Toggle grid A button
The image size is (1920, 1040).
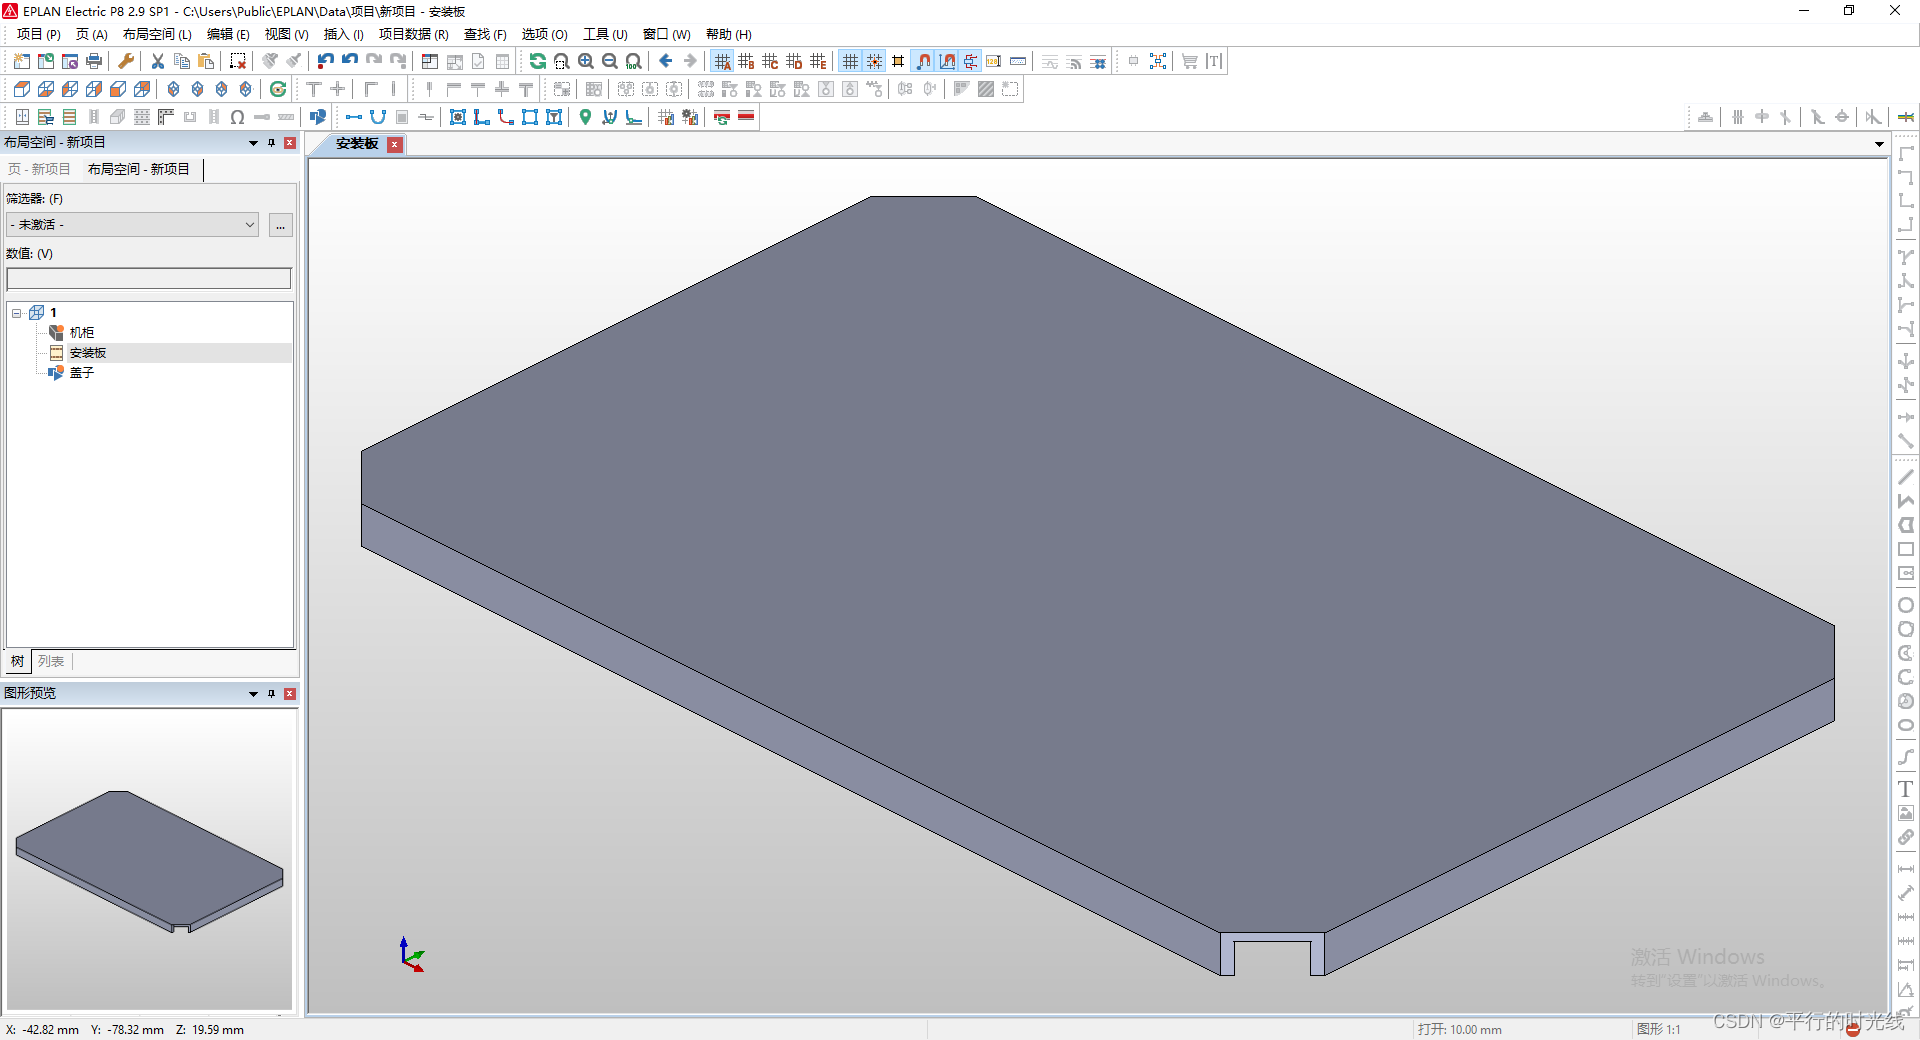click(722, 61)
